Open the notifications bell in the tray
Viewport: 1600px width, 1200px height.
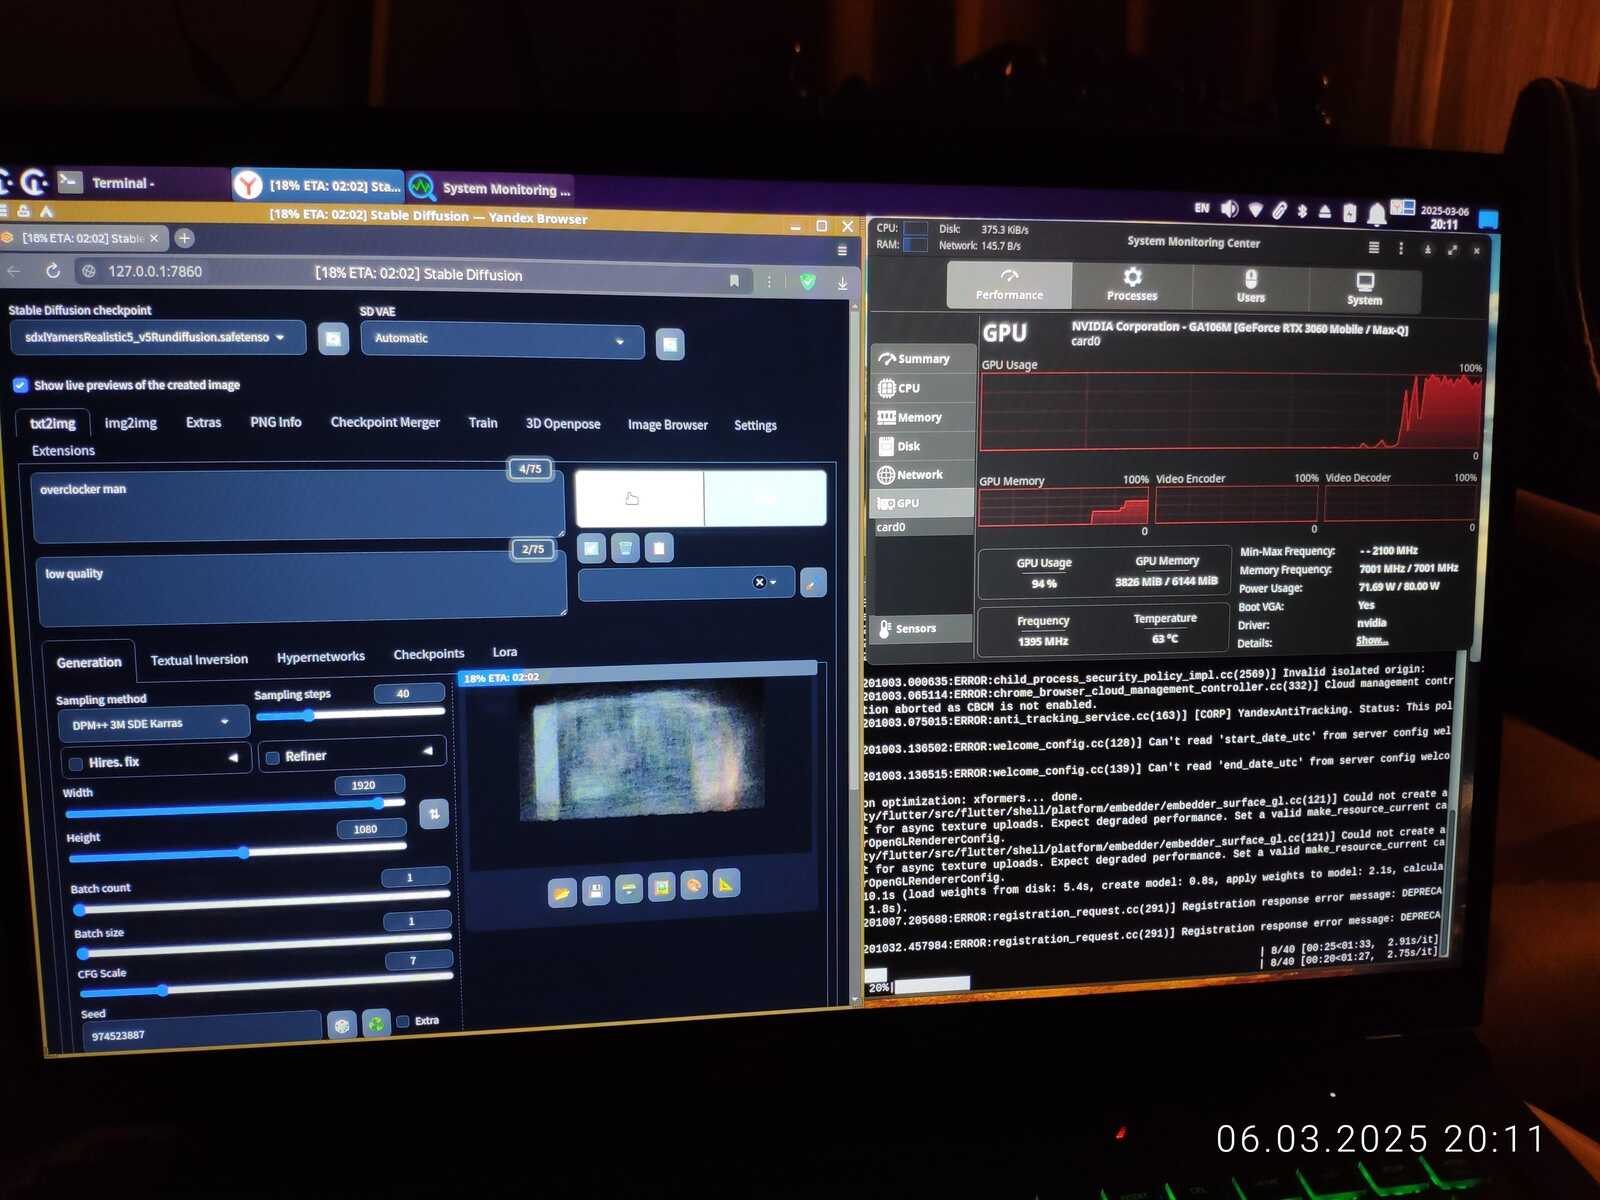[1376, 213]
